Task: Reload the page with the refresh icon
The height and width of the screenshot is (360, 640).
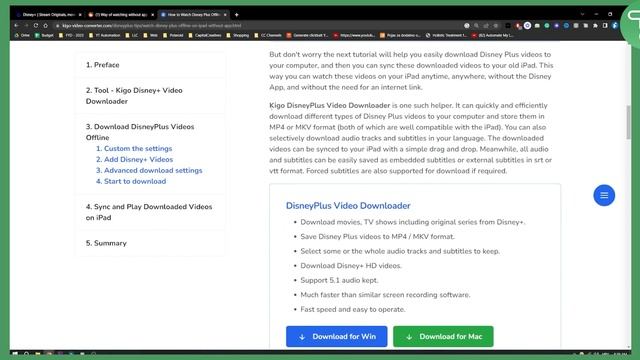Action: tap(36, 25)
